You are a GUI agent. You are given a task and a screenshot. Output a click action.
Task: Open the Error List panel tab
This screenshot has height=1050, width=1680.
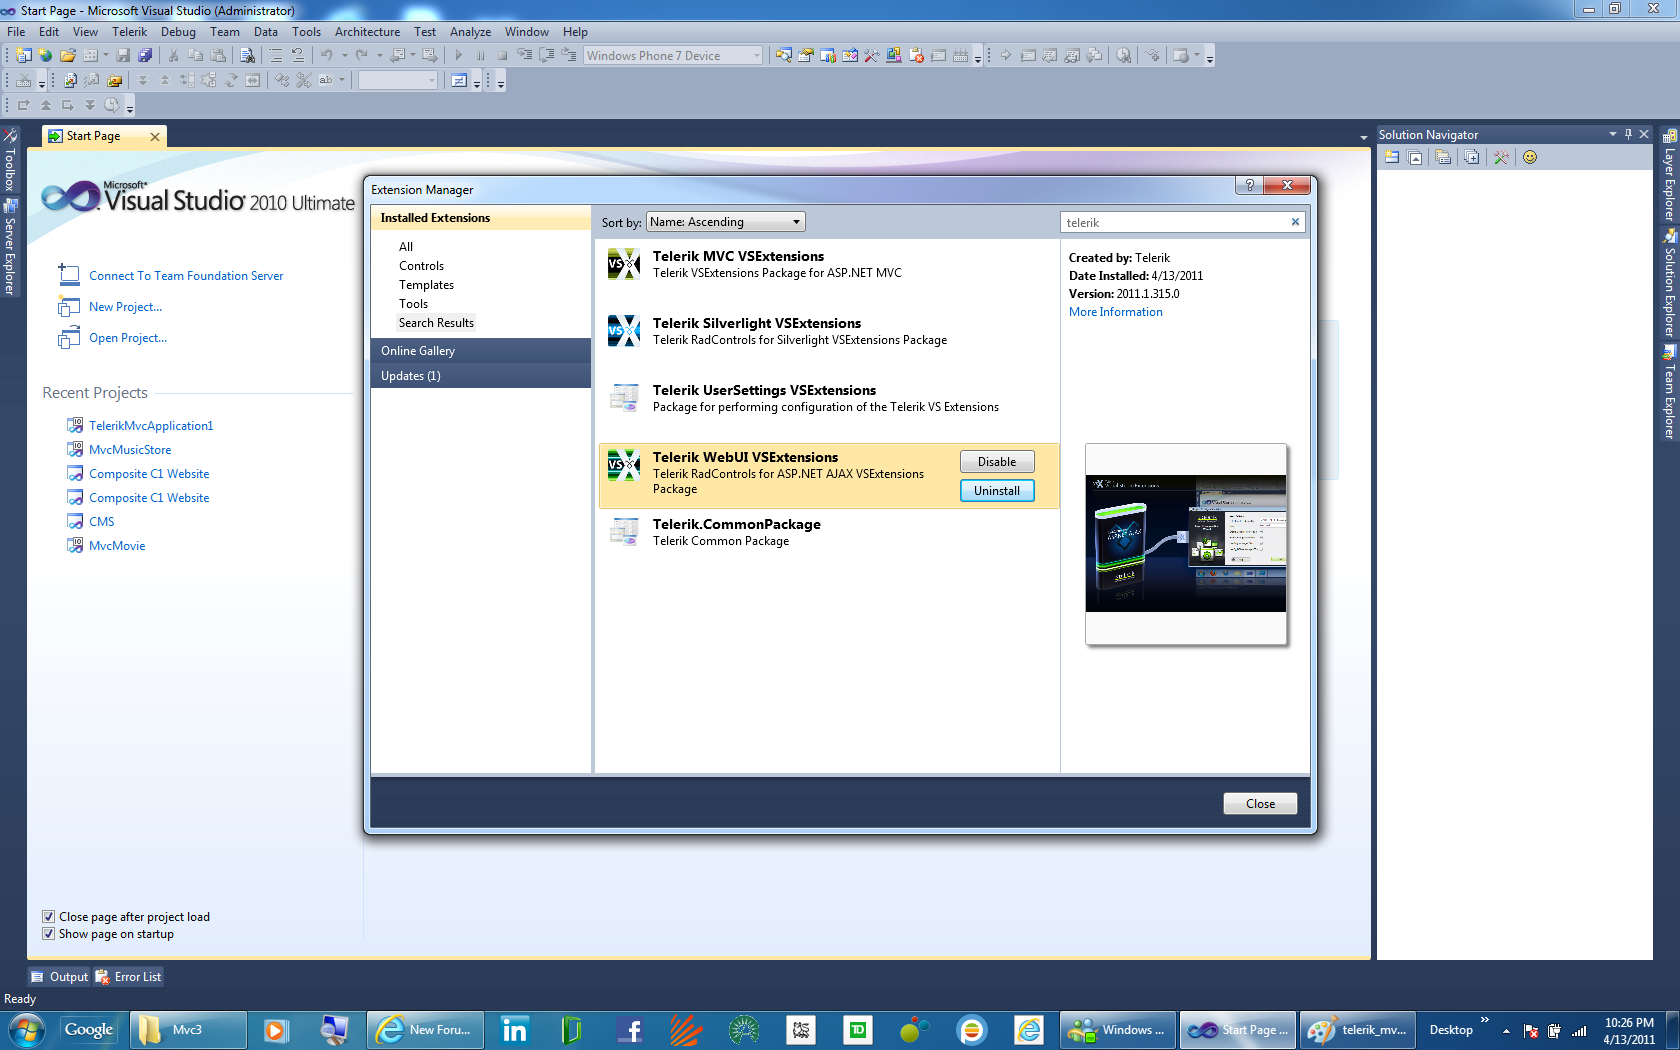(129, 977)
